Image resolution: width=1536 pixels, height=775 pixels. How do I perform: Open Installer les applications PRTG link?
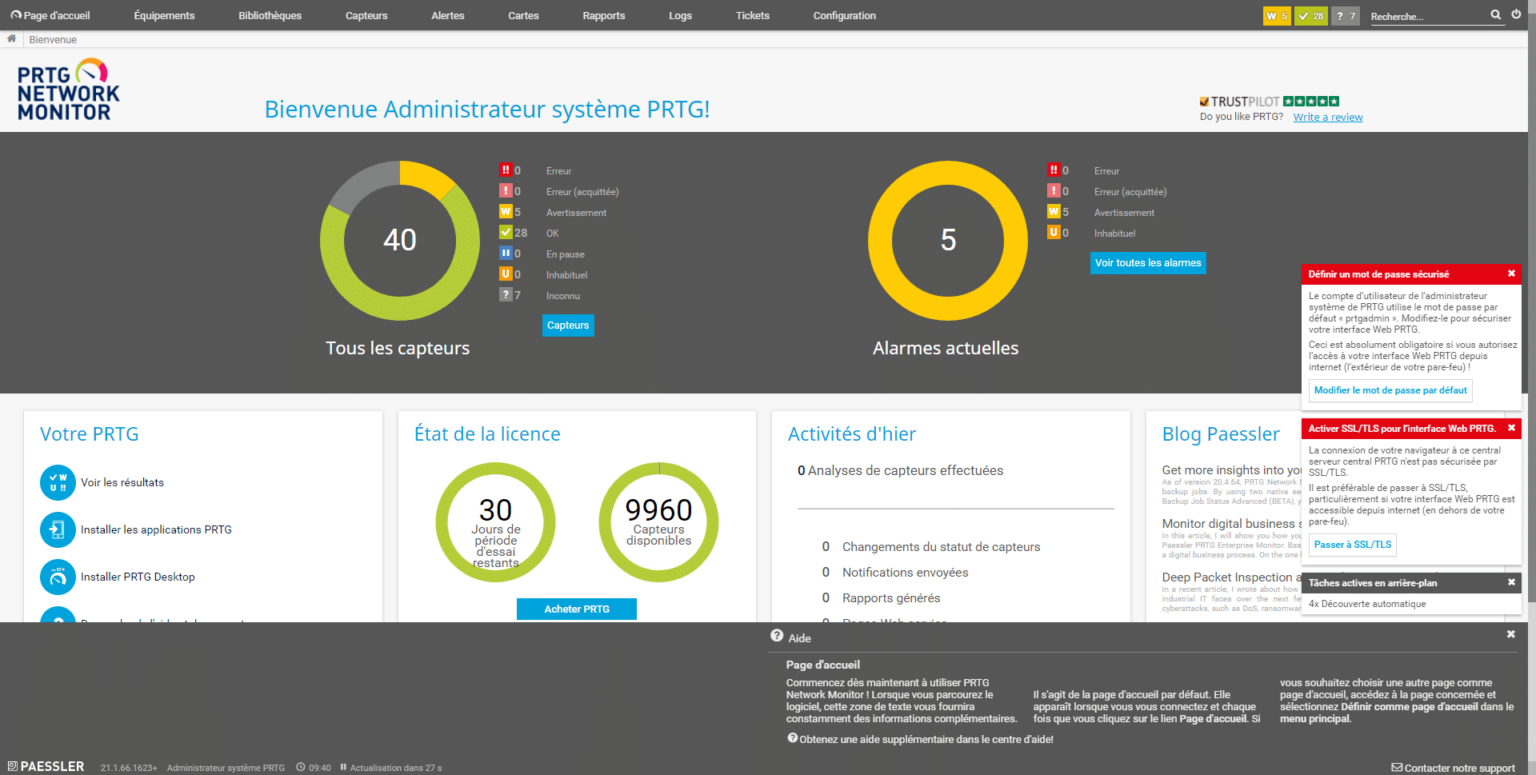pyautogui.click(x=156, y=530)
